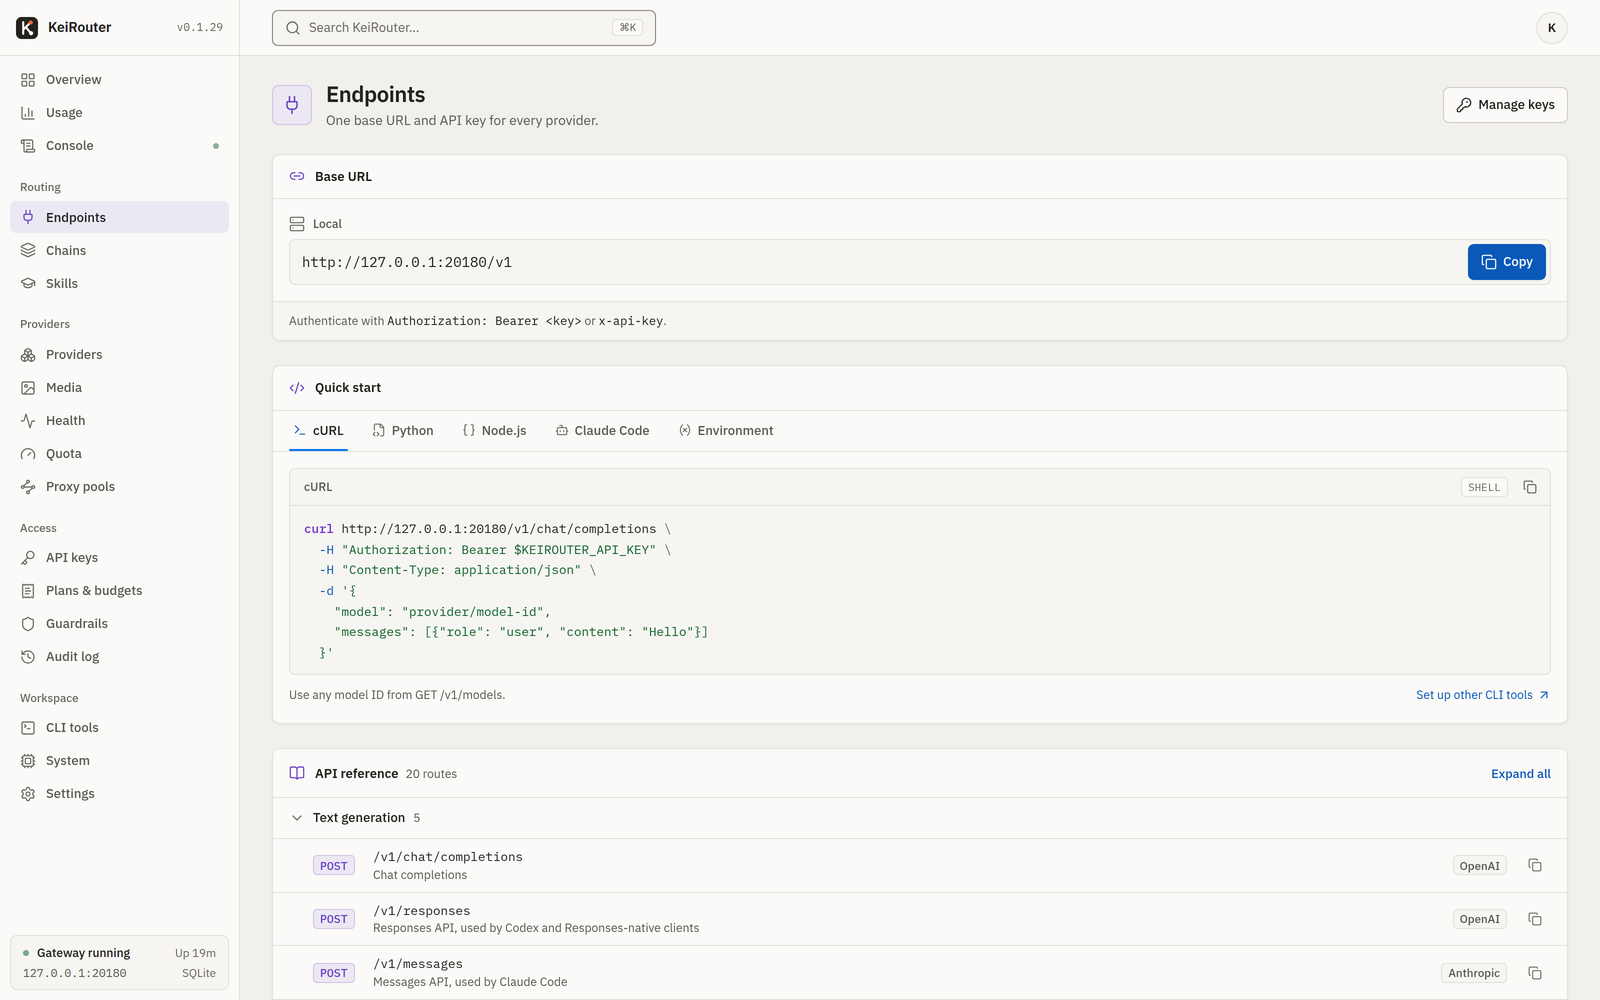Switch to the Environment tab

click(x=726, y=431)
